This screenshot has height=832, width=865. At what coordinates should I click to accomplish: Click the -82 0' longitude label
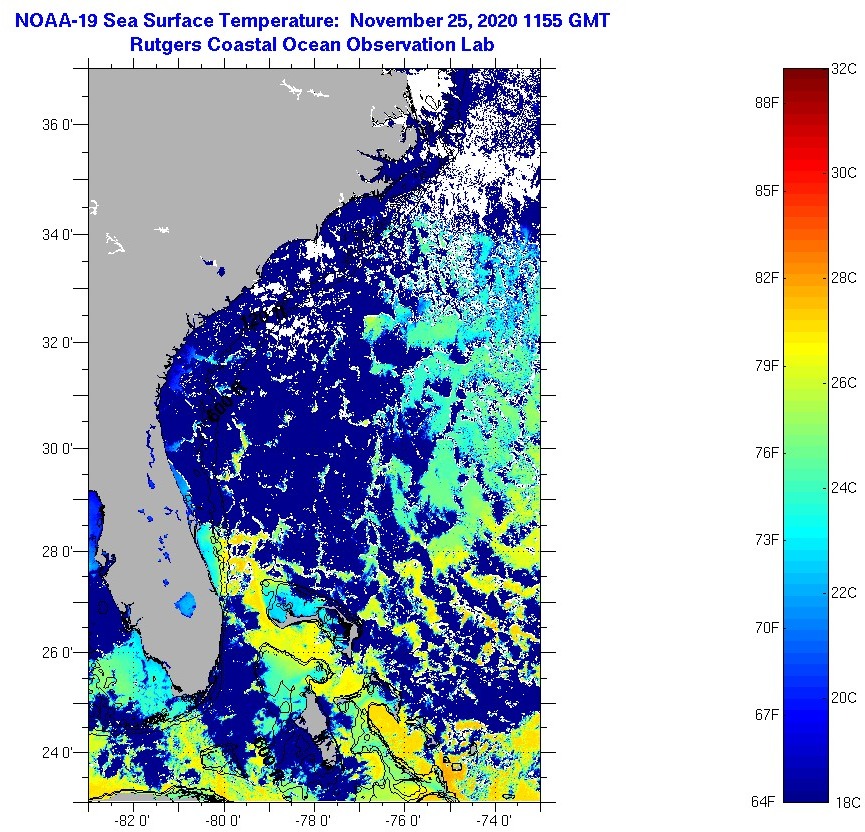tap(132, 821)
